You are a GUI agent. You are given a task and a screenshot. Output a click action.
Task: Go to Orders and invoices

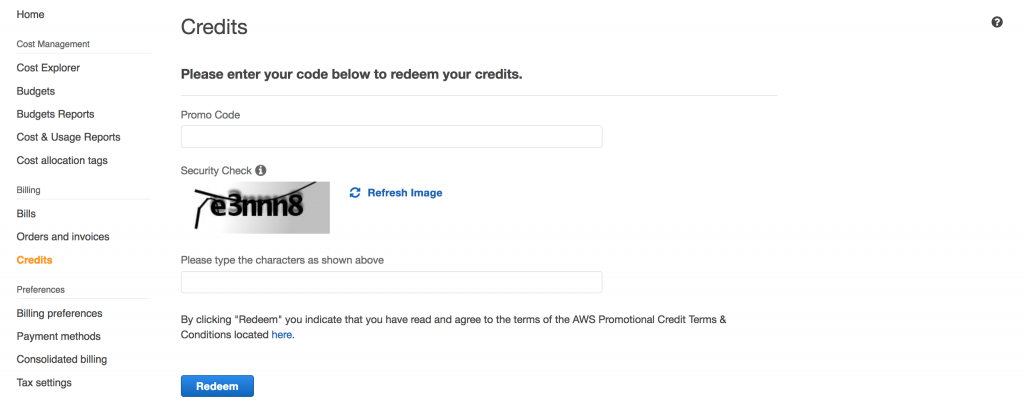tap(63, 236)
